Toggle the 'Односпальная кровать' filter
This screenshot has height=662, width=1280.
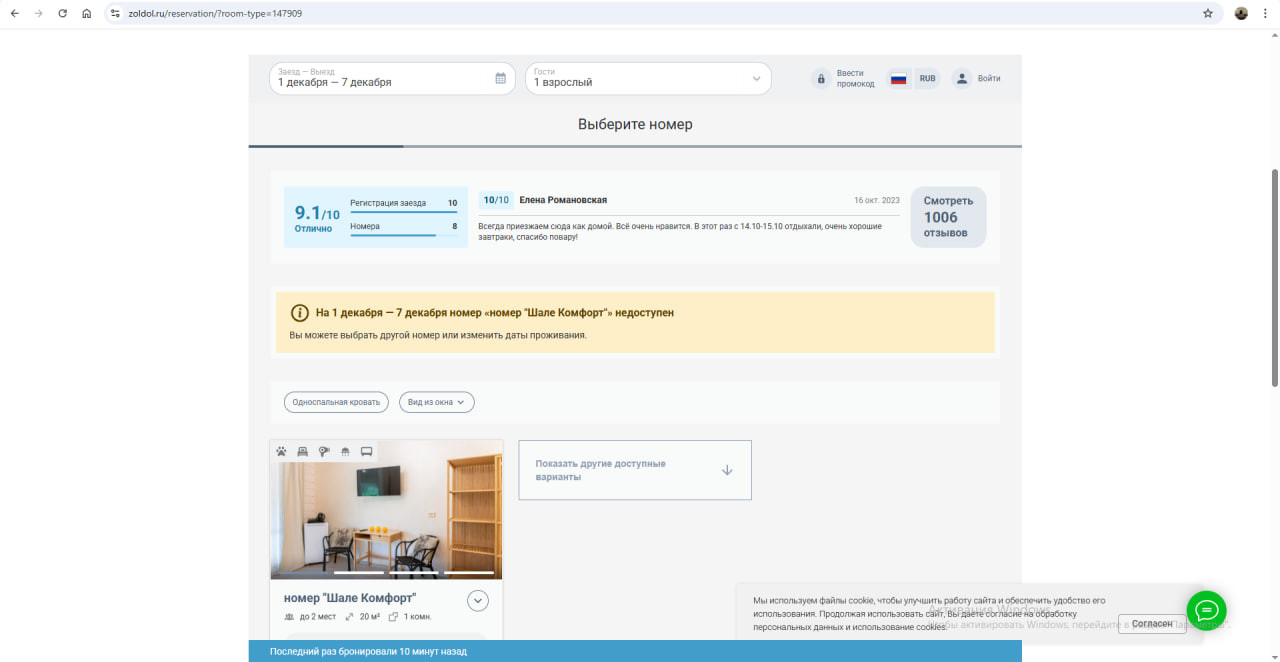click(336, 402)
